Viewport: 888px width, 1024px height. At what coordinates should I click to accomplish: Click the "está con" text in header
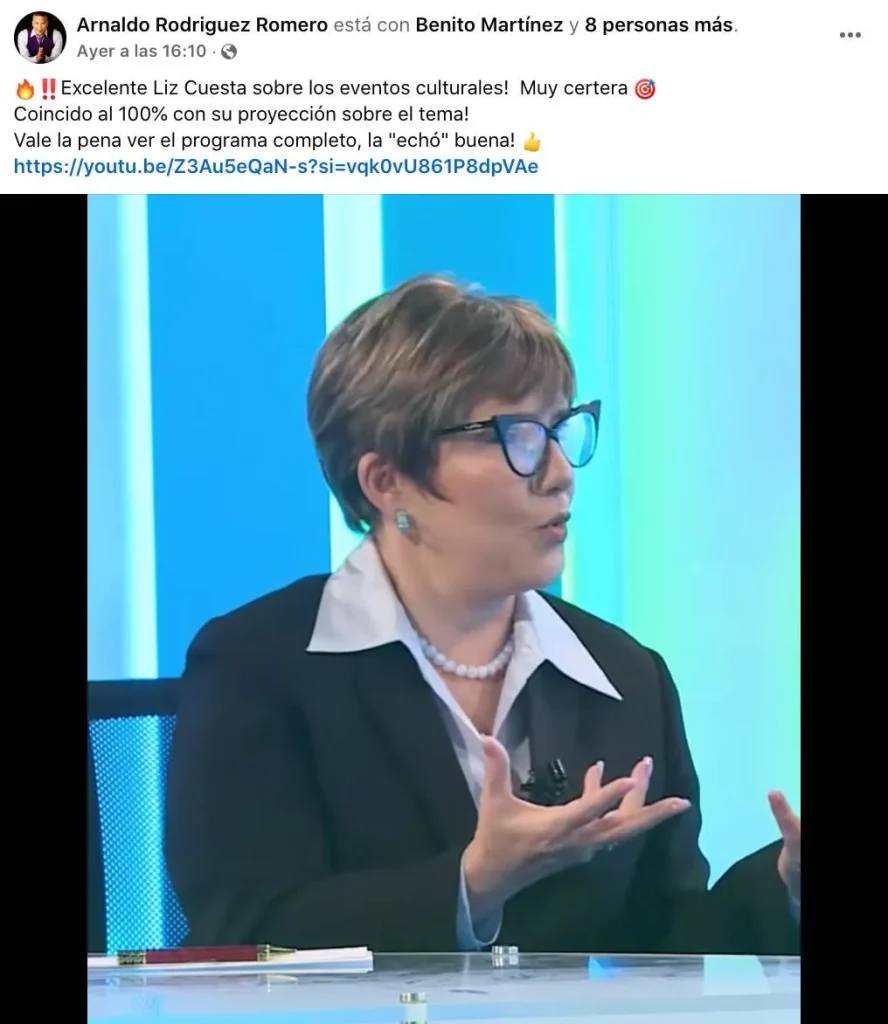coord(372,25)
